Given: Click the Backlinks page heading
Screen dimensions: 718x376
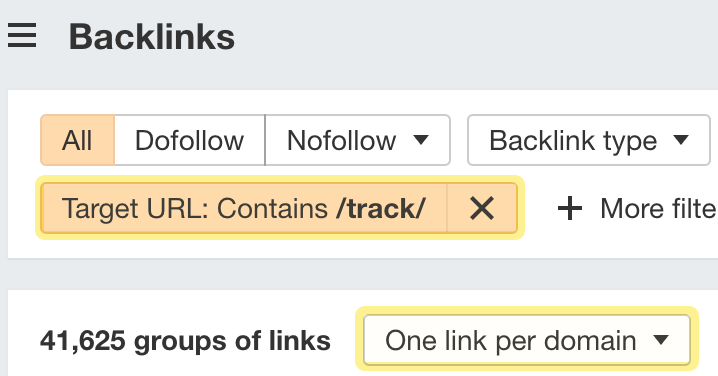Looking at the screenshot, I should click(152, 37).
